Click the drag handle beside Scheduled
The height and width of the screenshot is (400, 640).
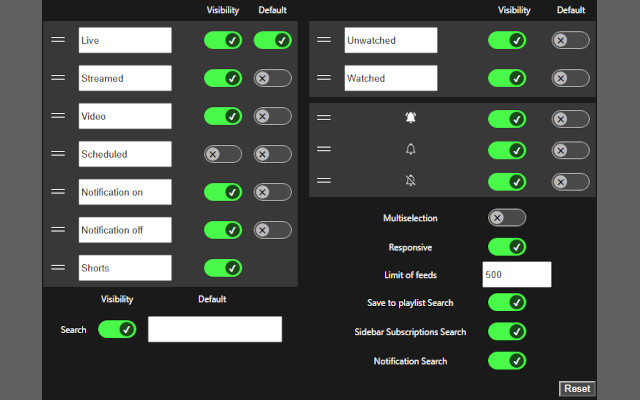pyautogui.click(x=58, y=153)
